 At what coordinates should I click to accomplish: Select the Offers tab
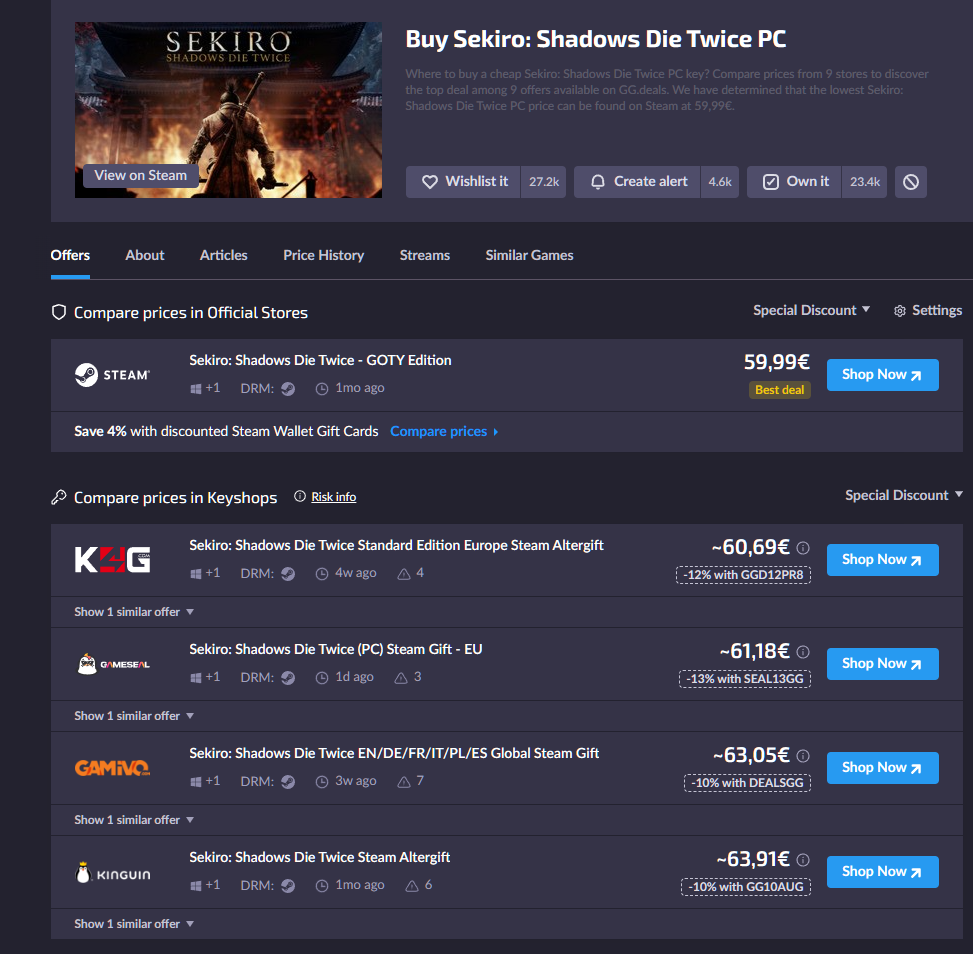70,255
